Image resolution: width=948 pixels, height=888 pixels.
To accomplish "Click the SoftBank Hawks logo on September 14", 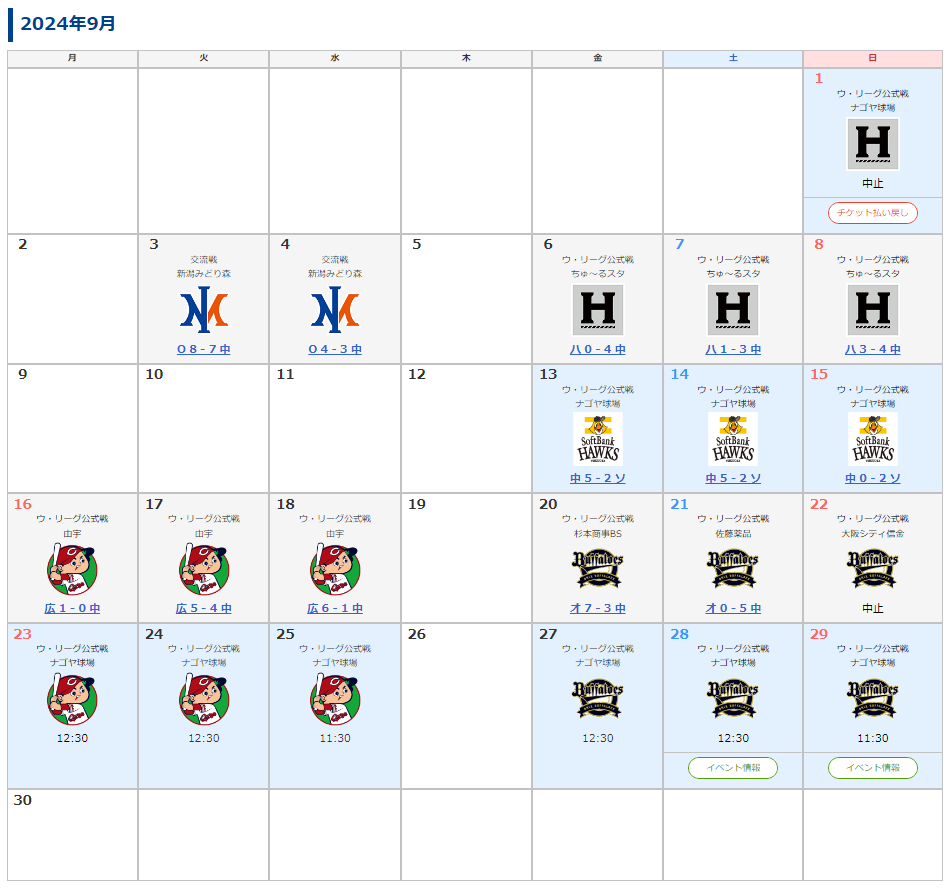I will [733, 439].
